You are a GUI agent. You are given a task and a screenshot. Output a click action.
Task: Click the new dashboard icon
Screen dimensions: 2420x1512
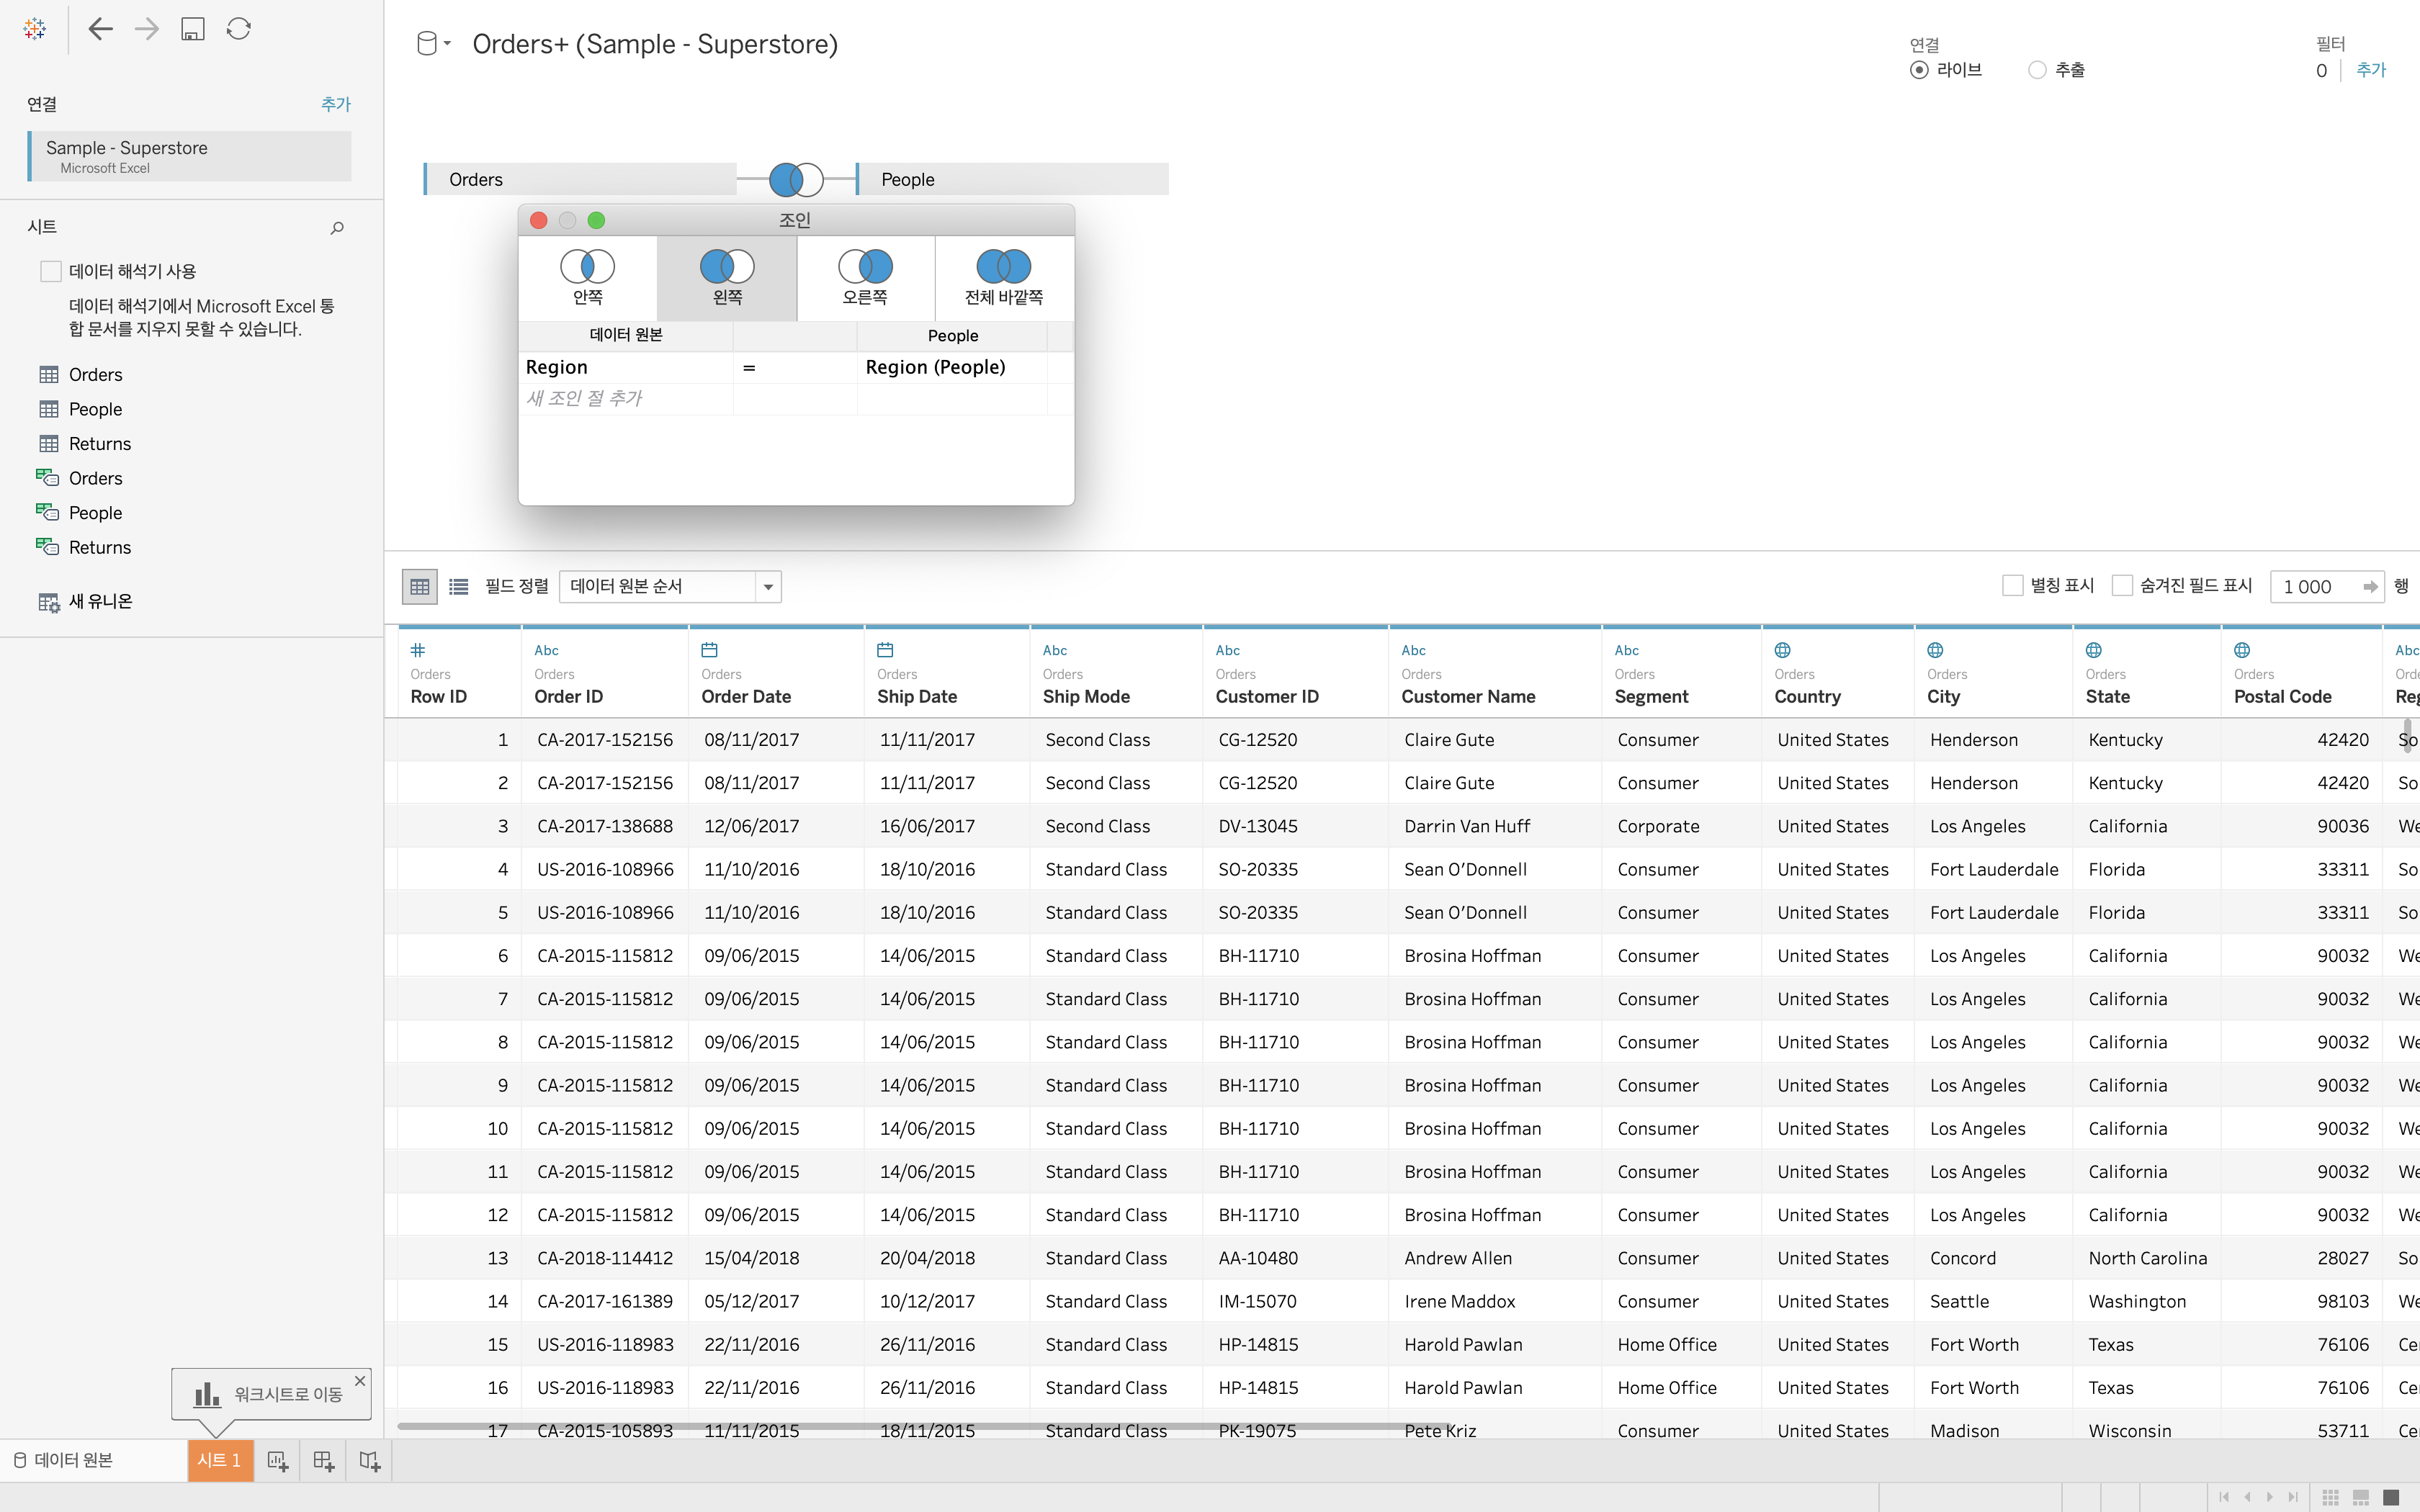pos(323,1461)
